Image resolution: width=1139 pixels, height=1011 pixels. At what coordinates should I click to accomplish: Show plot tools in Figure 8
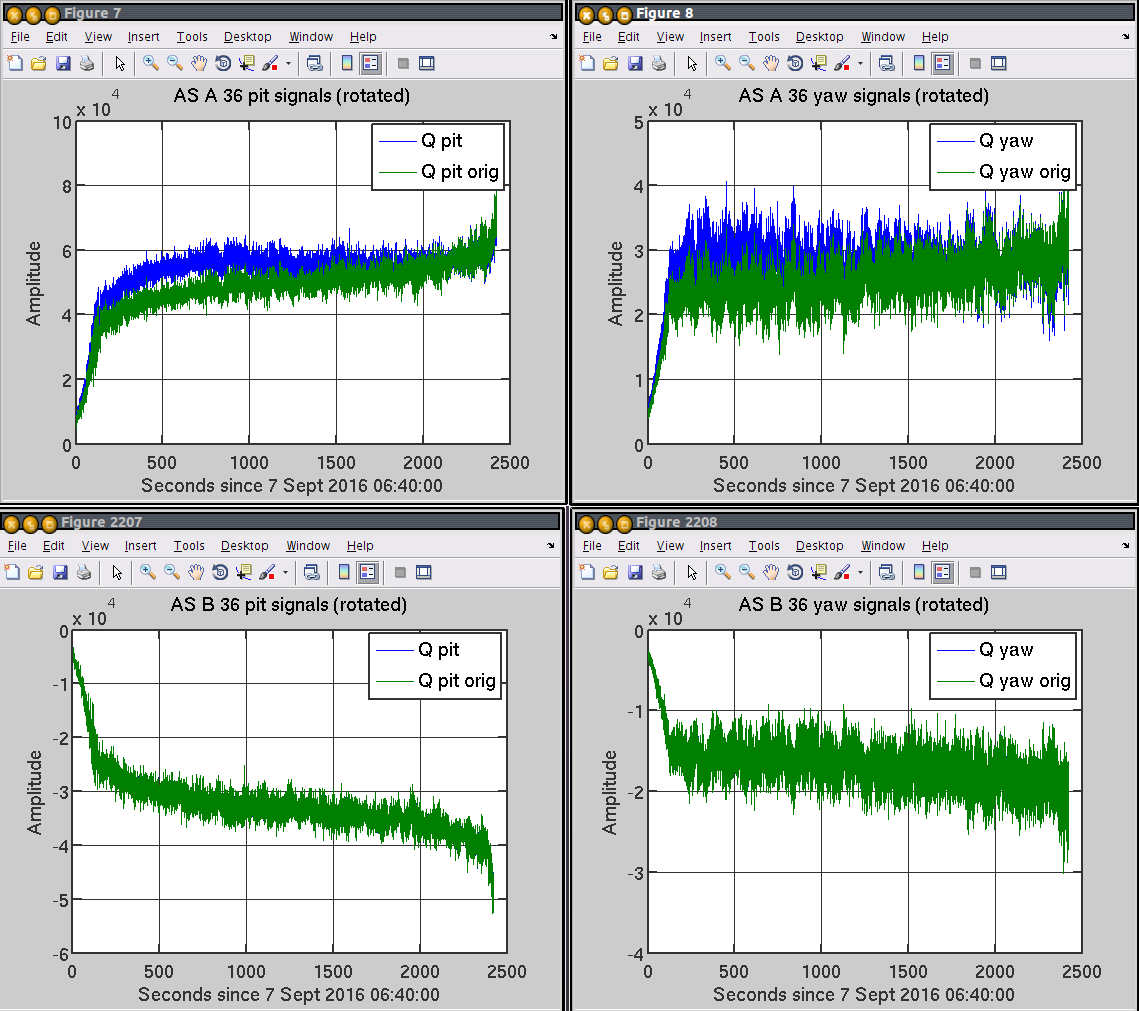pos(1000,64)
